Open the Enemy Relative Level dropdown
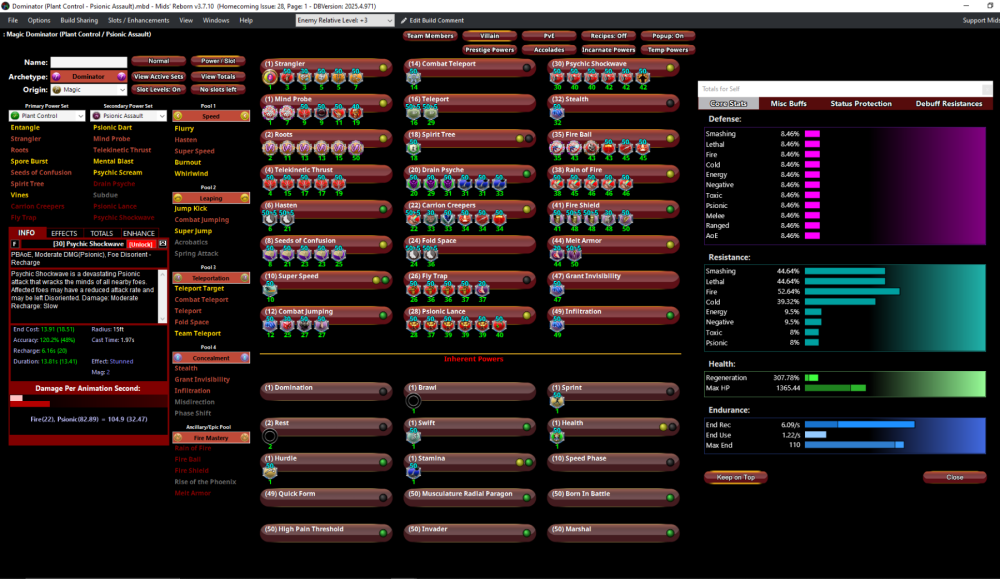The image size is (1000, 579). [x=345, y=20]
